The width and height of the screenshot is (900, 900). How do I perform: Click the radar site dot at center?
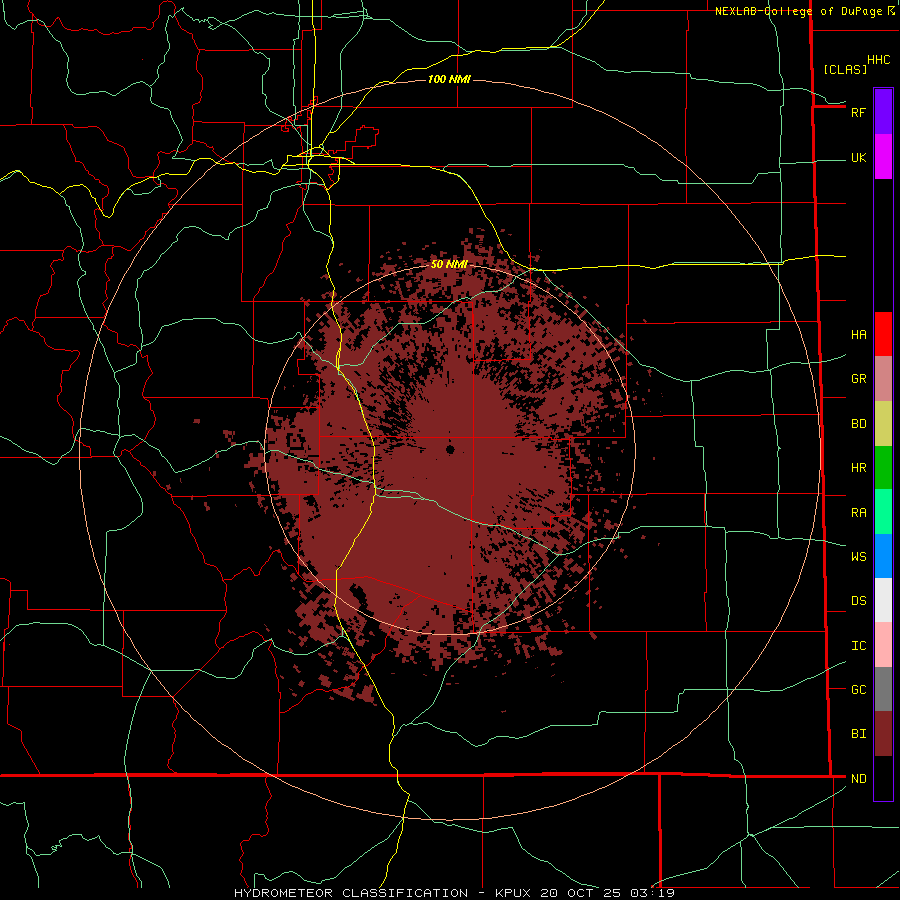(450, 449)
